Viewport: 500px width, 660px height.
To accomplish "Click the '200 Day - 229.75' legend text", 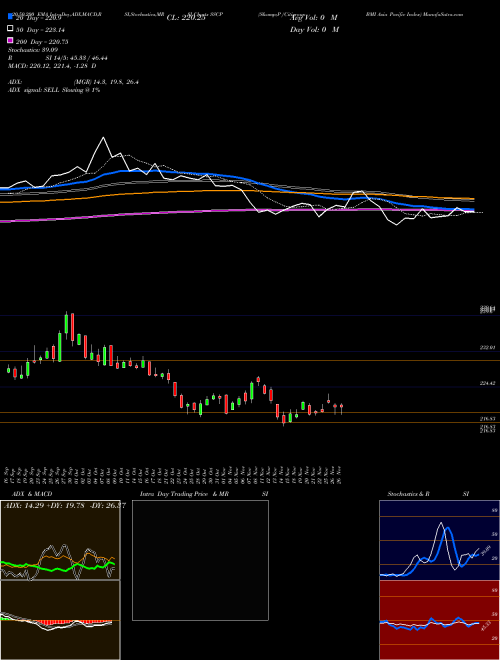I will tap(42, 42).
